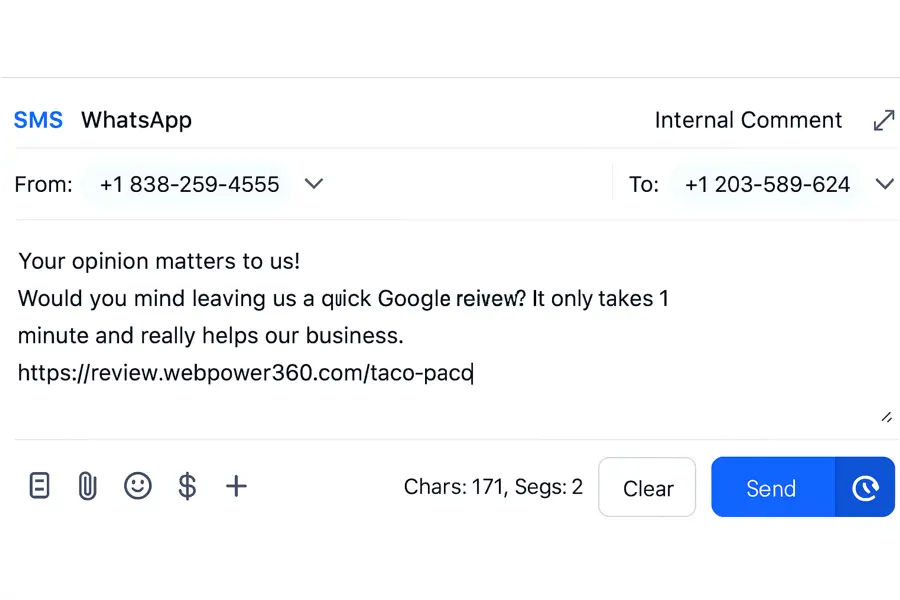Image resolution: width=900 pixels, height=600 pixels.
Task: Open the emoji picker
Action: click(137, 486)
